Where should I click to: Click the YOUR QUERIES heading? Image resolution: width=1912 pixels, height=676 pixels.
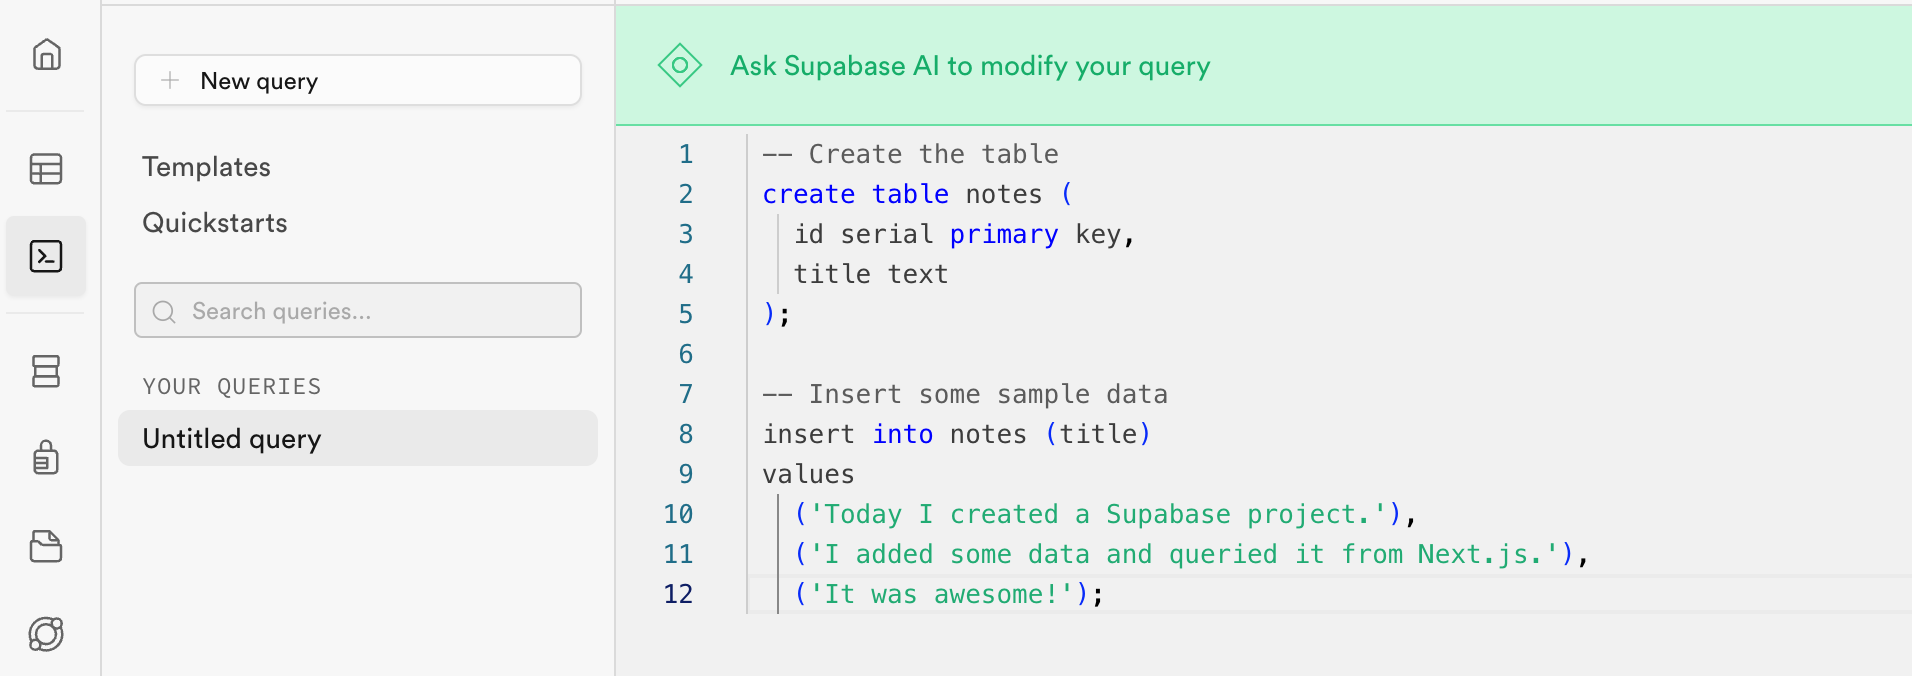(x=232, y=387)
